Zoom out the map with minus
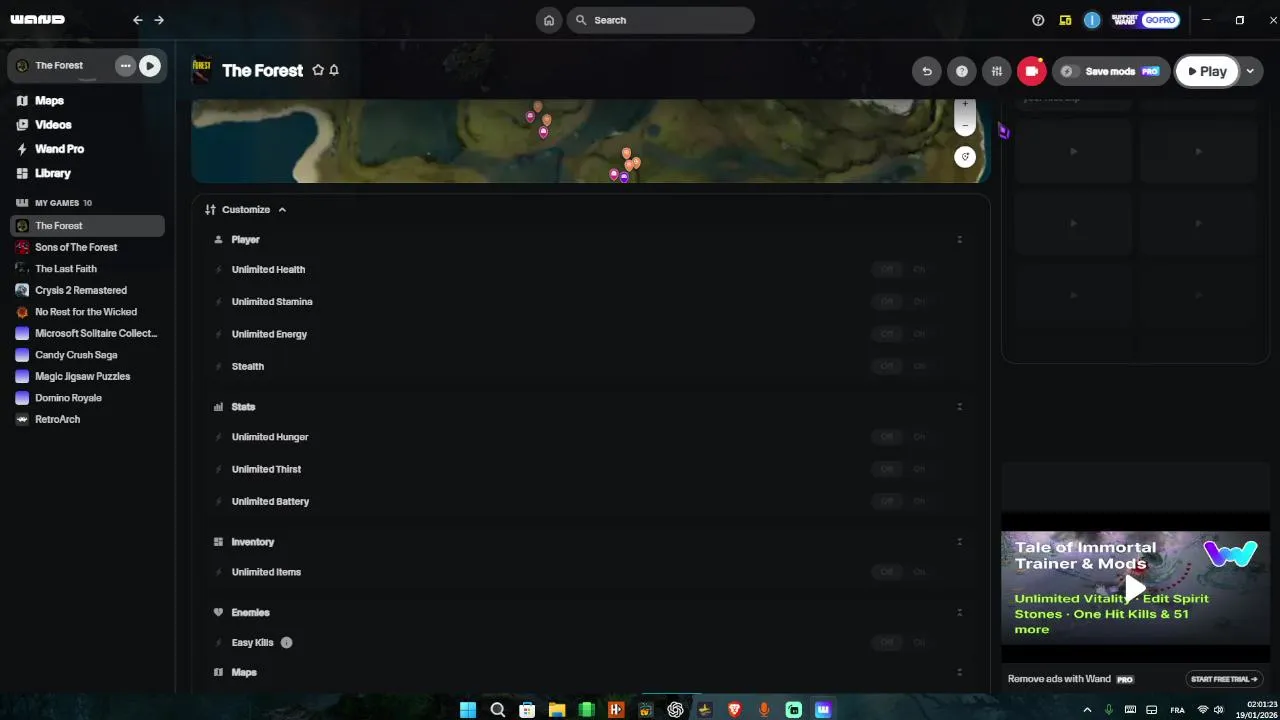Viewport: 1280px width, 720px height. tap(965, 125)
